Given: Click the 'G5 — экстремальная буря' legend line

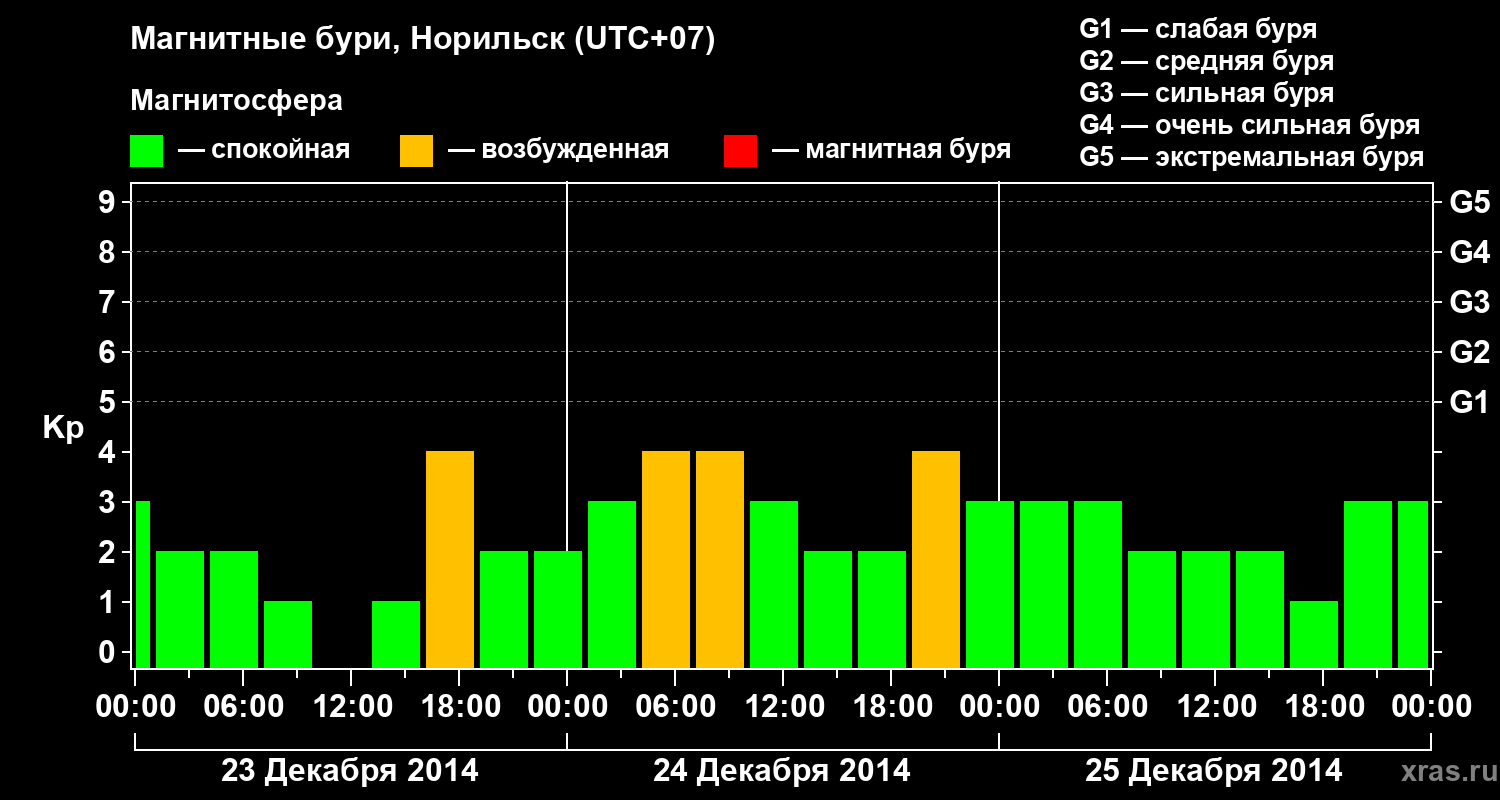Looking at the screenshot, I should tap(1252, 157).
